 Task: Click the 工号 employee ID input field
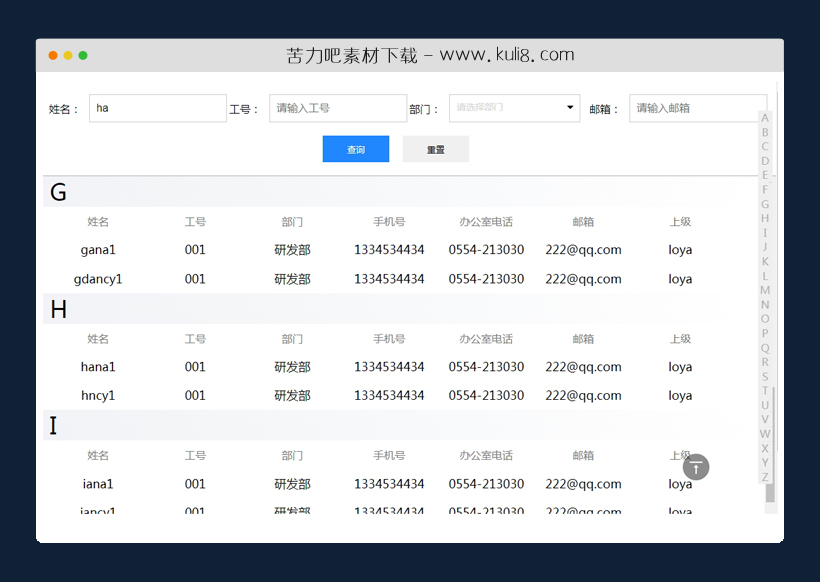click(337, 108)
